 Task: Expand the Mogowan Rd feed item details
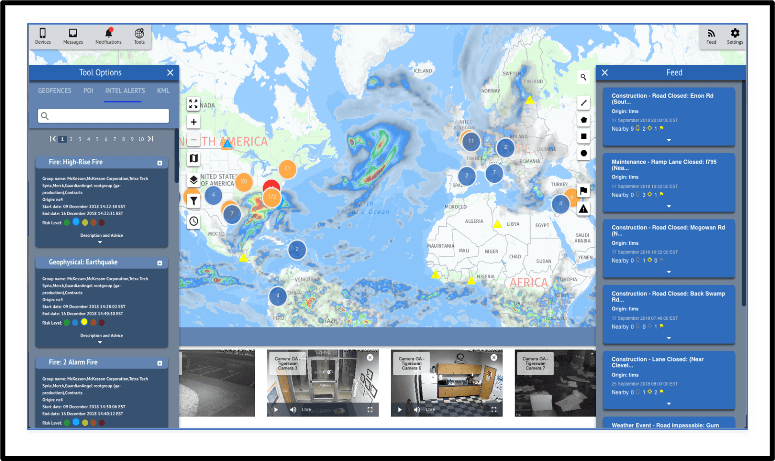point(669,271)
